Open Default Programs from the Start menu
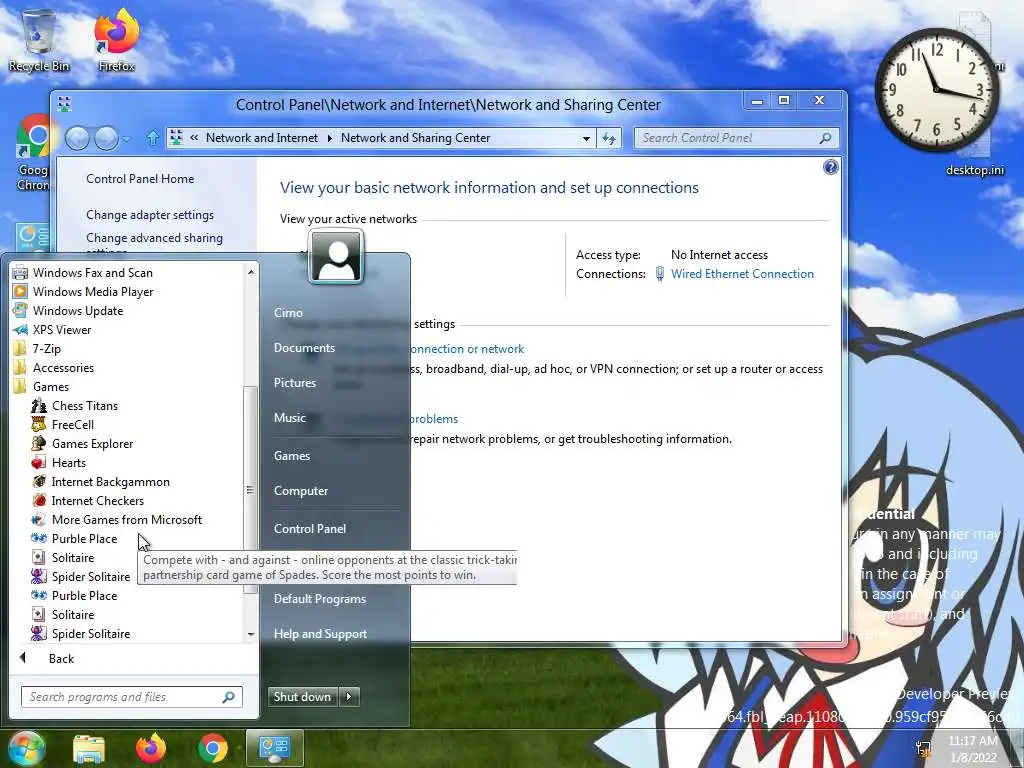 point(319,598)
